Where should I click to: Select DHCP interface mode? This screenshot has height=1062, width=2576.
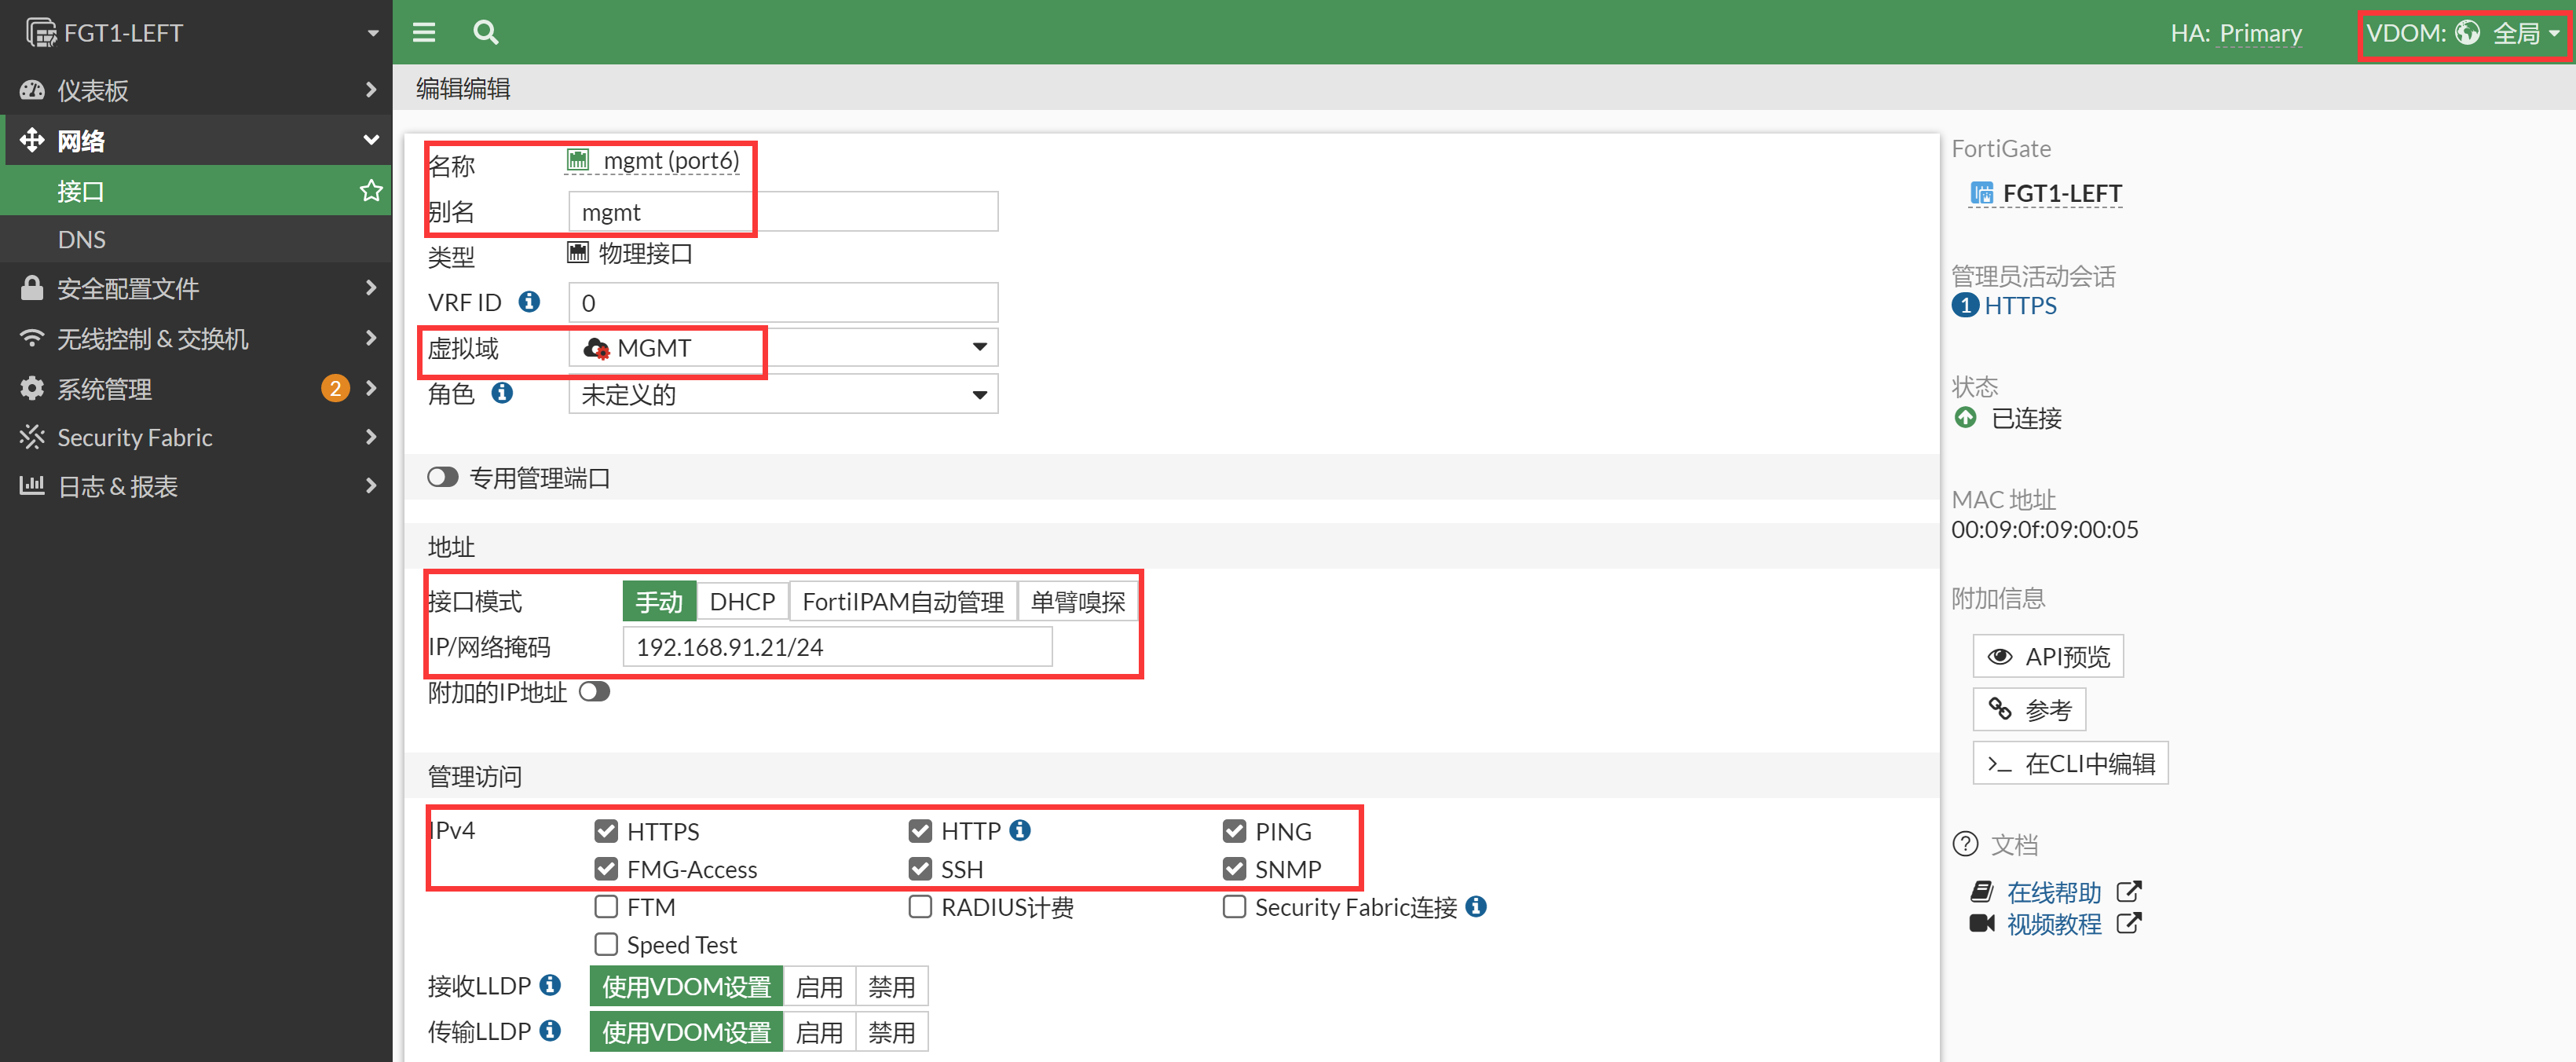point(742,601)
